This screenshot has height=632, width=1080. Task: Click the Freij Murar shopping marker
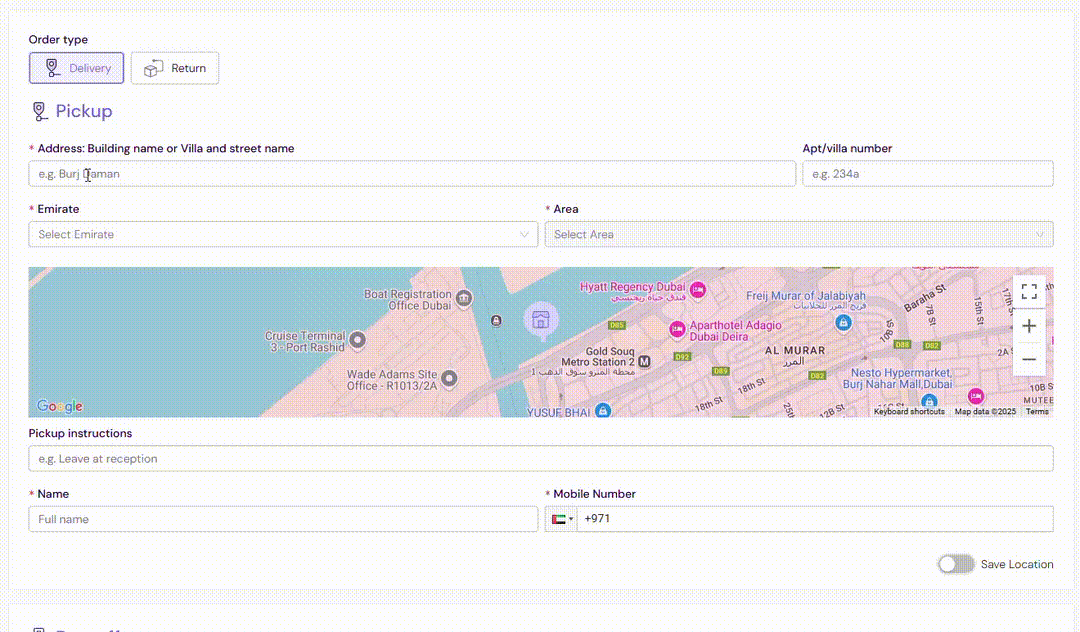coord(843,322)
